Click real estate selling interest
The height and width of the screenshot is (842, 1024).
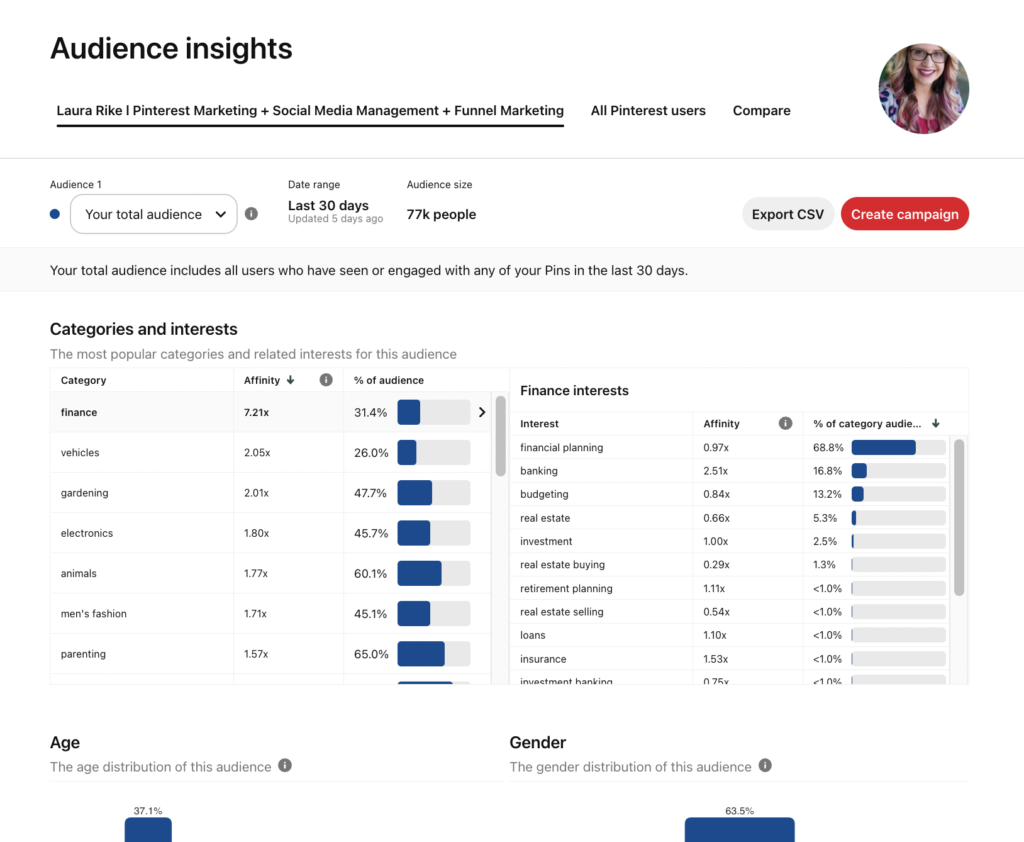coord(730,612)
